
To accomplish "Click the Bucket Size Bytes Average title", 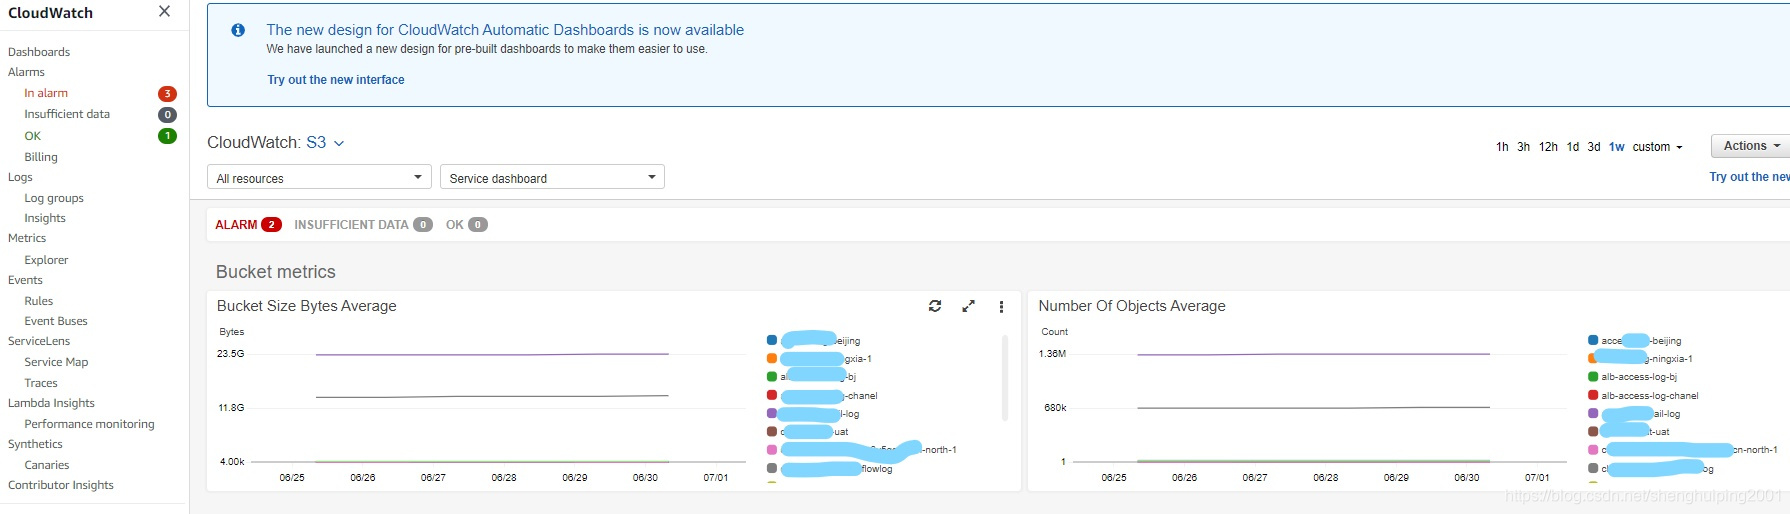I will (307, 306).
